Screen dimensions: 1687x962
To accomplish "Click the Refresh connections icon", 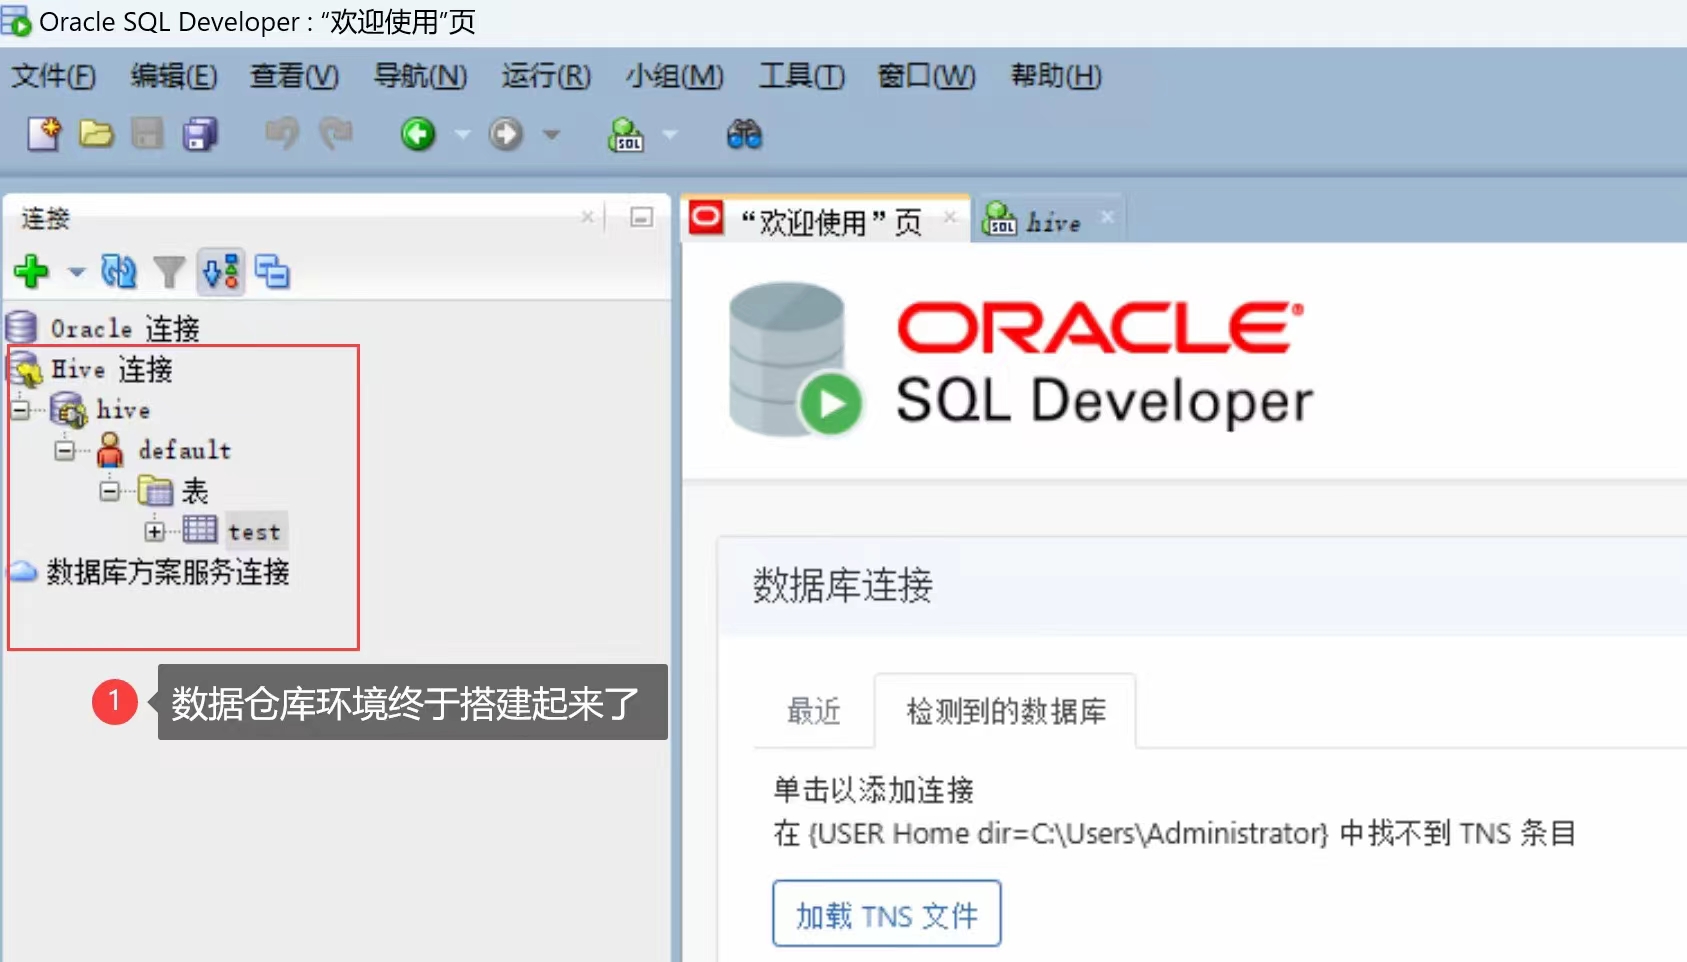I will [119, 271].
